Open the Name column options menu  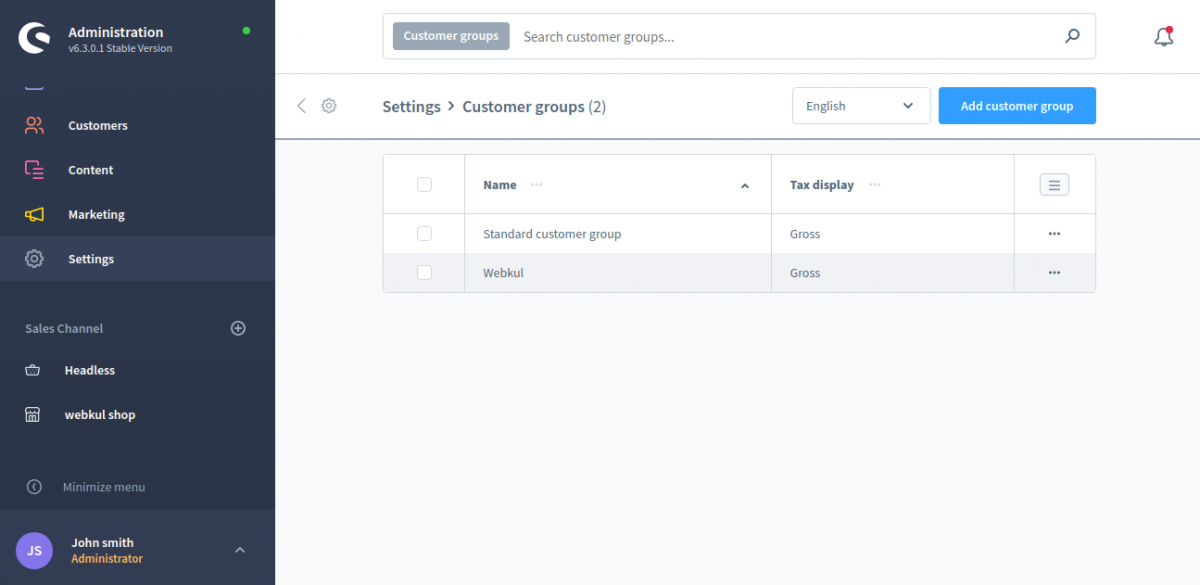[x=536, y=184]
